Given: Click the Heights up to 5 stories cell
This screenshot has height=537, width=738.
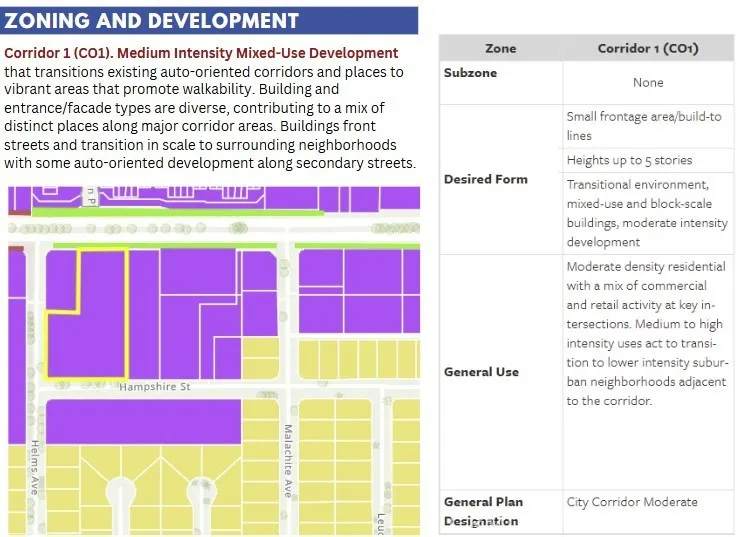Looking at the screenshot, I should 629,160.
